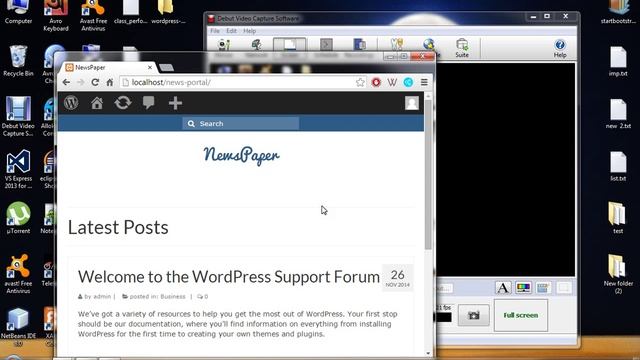Bookmark the page with the star icon

360,82
